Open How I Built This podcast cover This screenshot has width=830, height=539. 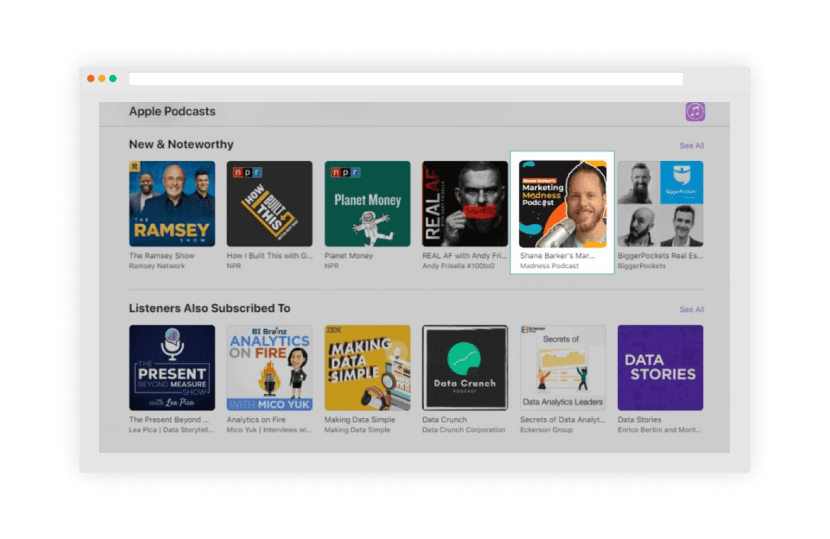pyautogui.click(x=269, y=204)
